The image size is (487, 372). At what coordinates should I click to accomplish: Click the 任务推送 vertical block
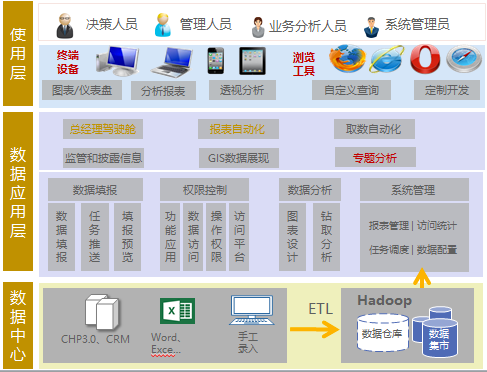95,237
